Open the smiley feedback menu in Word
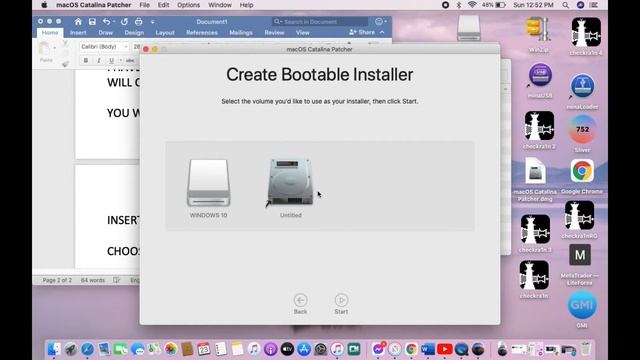This screenshot has height=360, width=640. coord(380,22)
